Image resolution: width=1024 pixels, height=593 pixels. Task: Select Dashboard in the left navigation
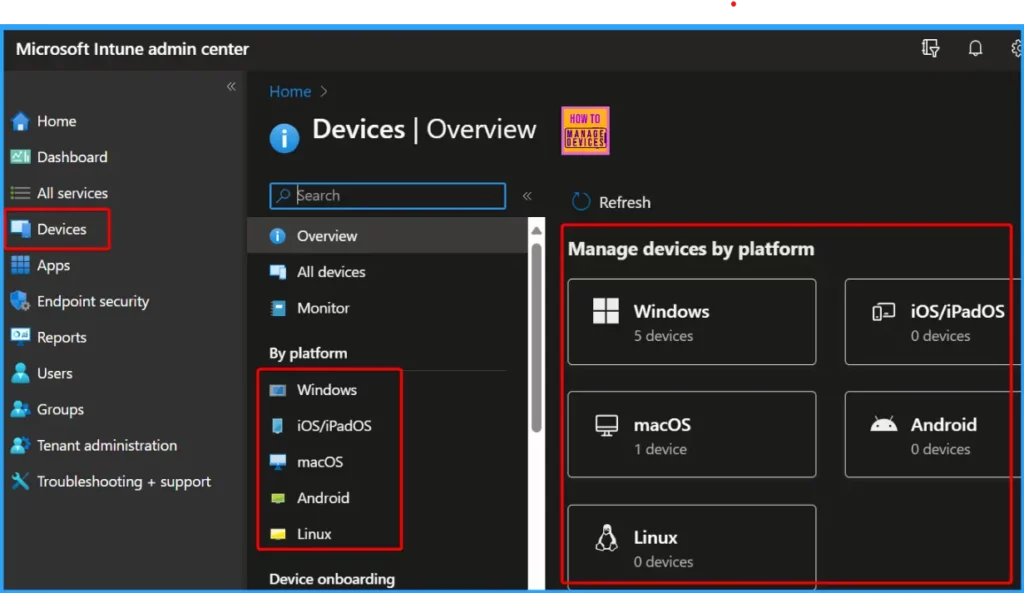(72, 157)
